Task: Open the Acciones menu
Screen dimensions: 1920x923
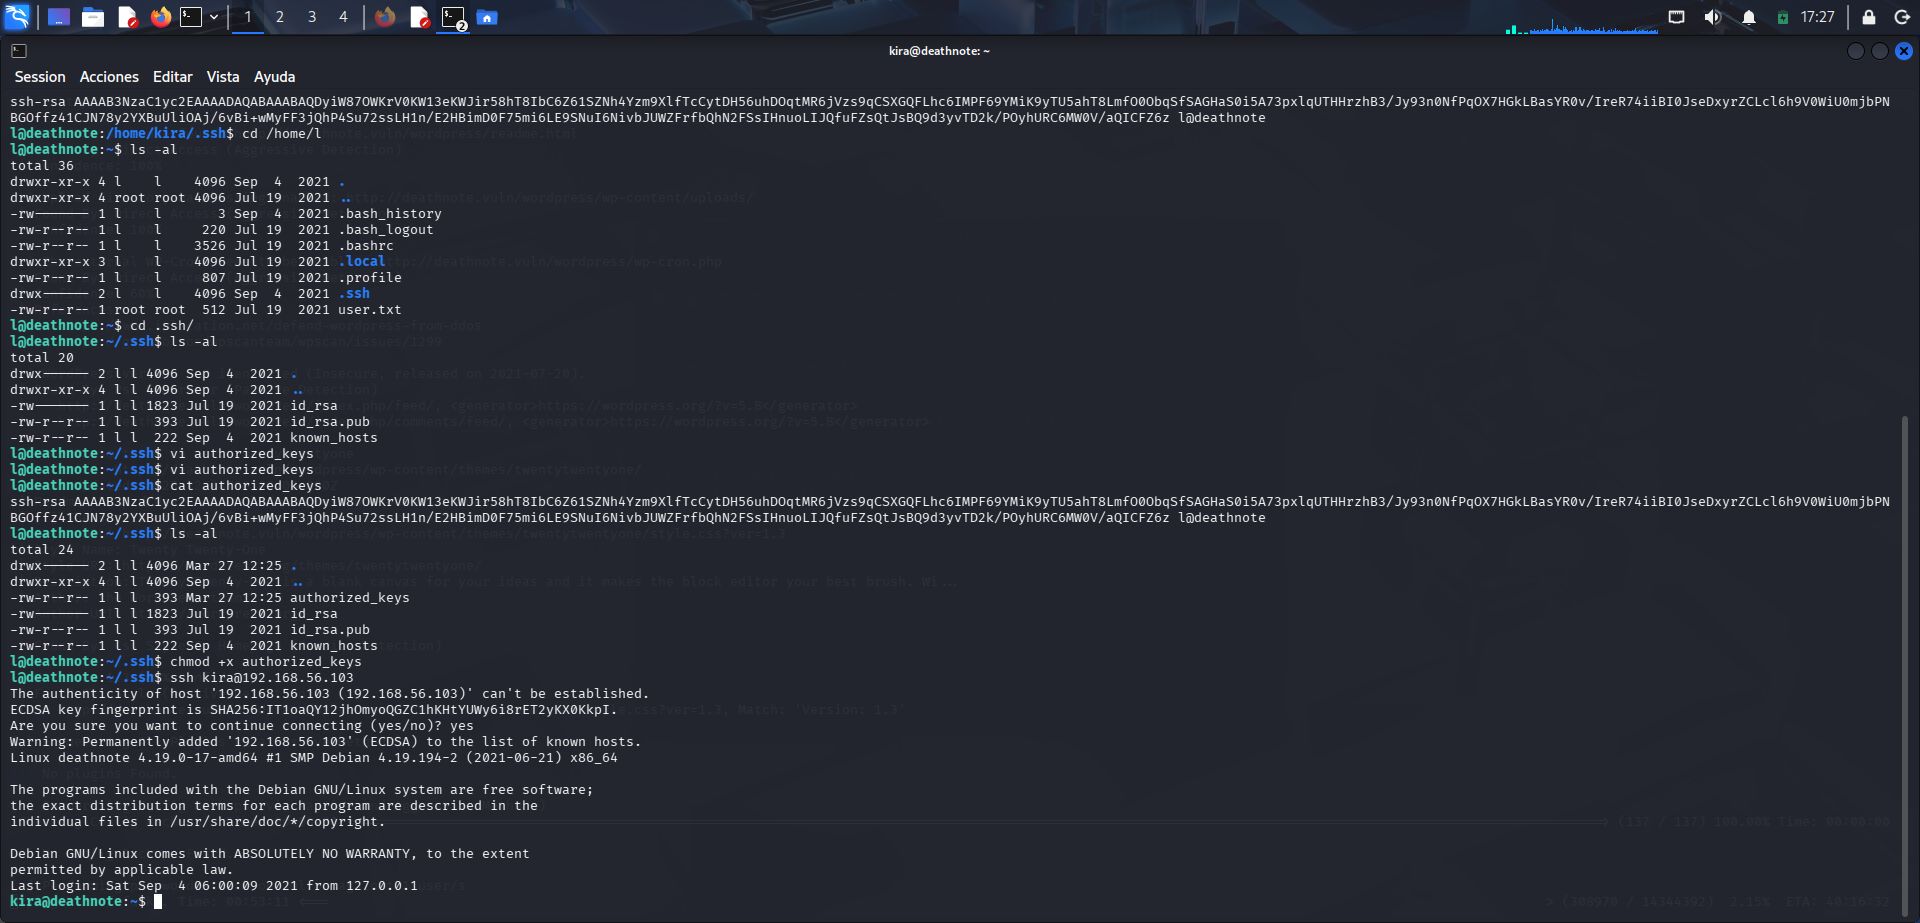Action: coord(109,77)
